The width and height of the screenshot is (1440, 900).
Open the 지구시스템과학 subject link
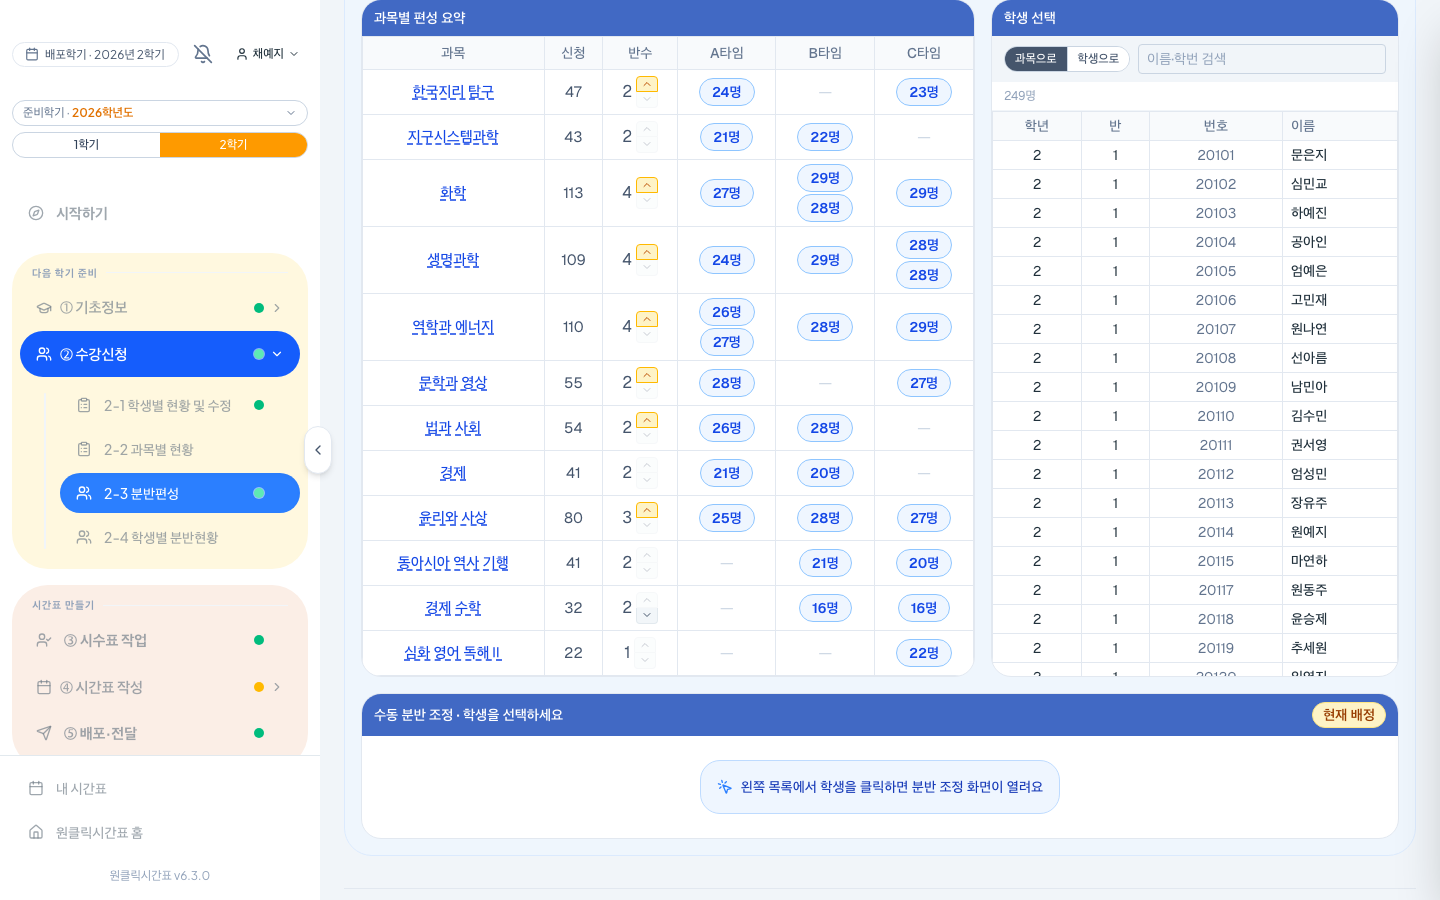tap(453, 137)
